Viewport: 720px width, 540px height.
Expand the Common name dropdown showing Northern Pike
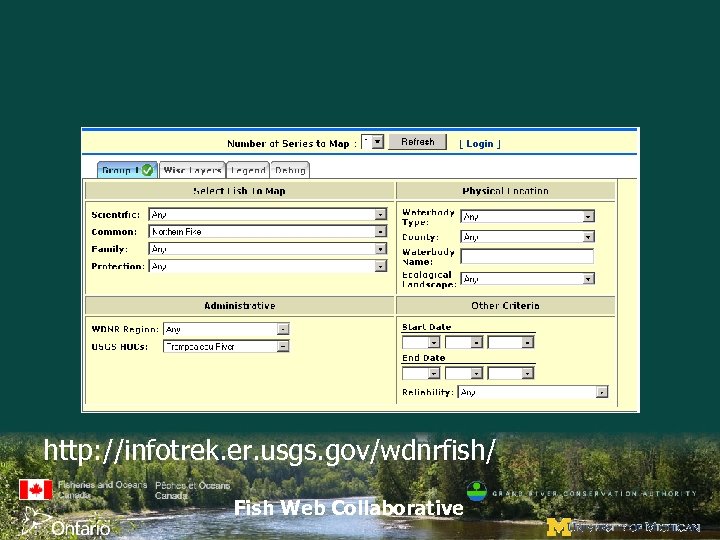[x=268, y=231]
